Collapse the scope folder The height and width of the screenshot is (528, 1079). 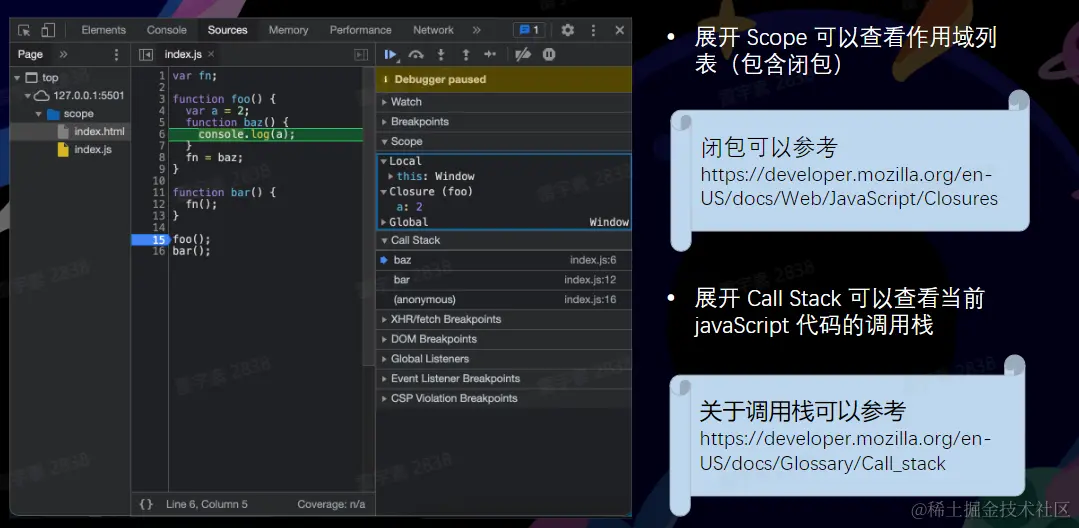[x=39, y=114]
